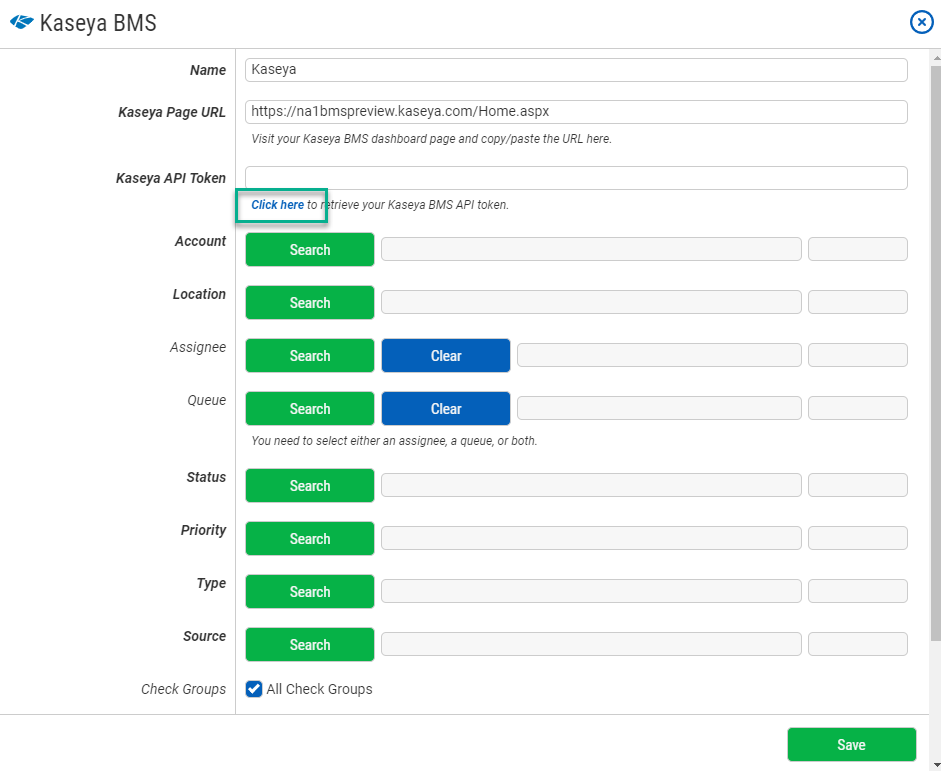Close the Kaseya BMS dialog

pos(921,21)
